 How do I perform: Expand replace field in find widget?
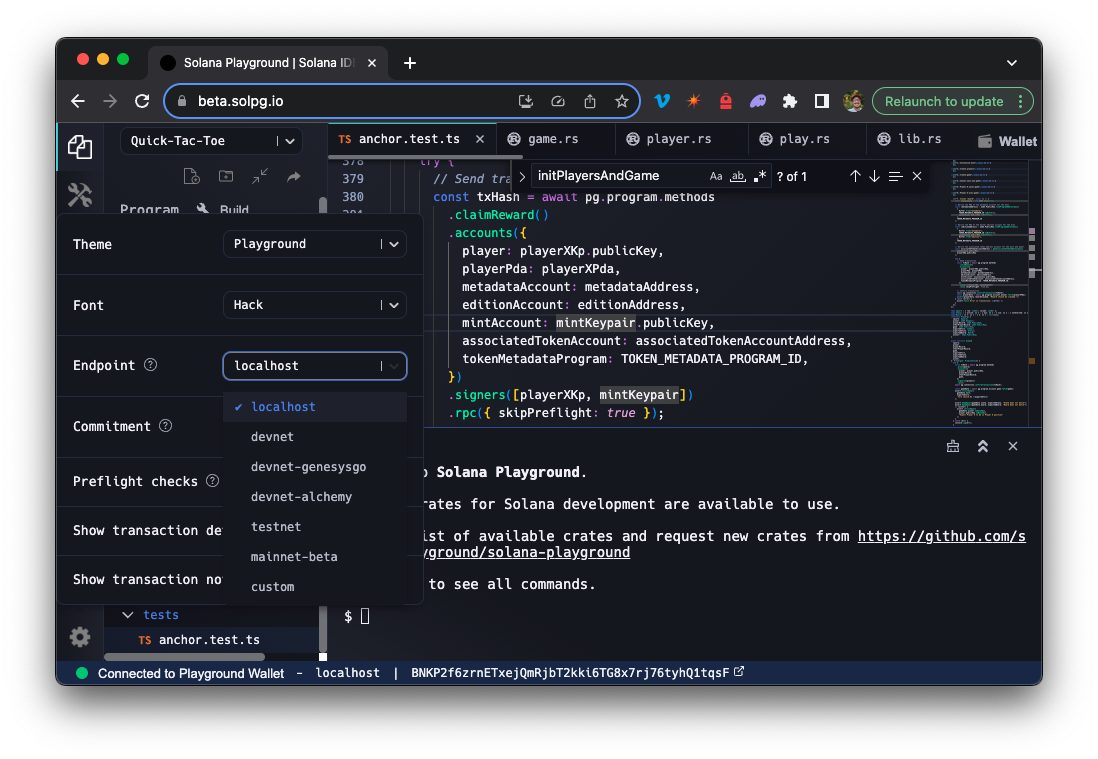[522, 176]
